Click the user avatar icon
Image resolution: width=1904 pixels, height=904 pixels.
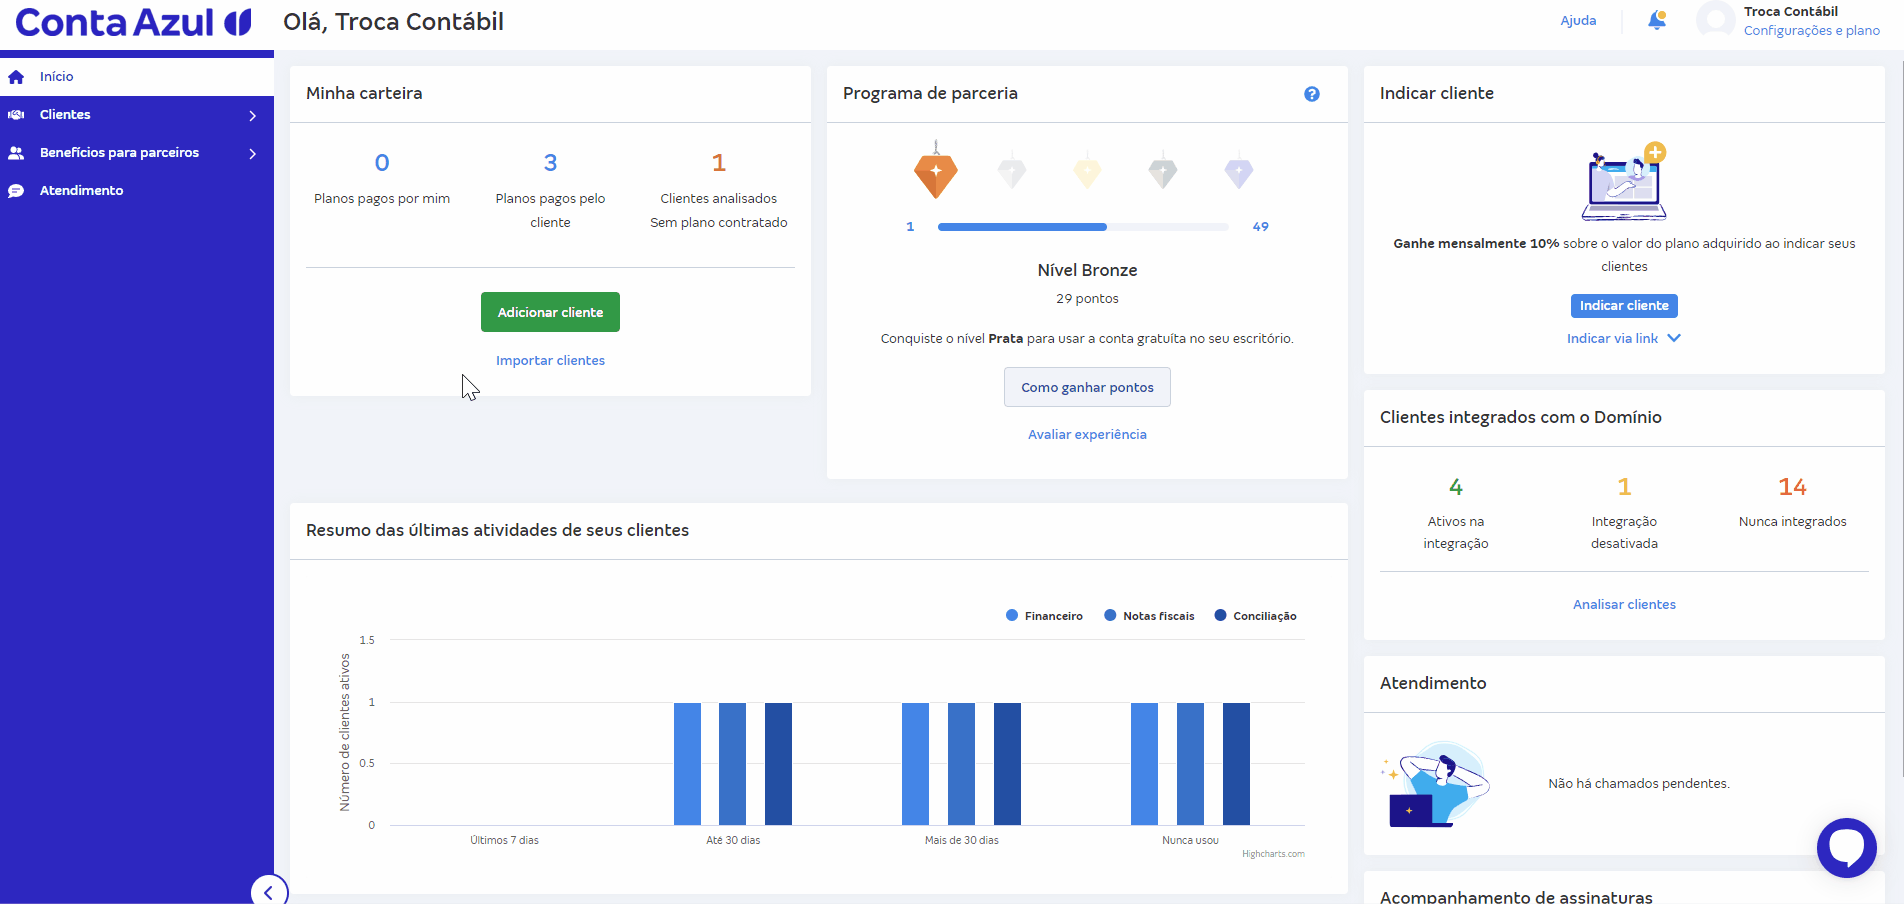pos(1716,20)
